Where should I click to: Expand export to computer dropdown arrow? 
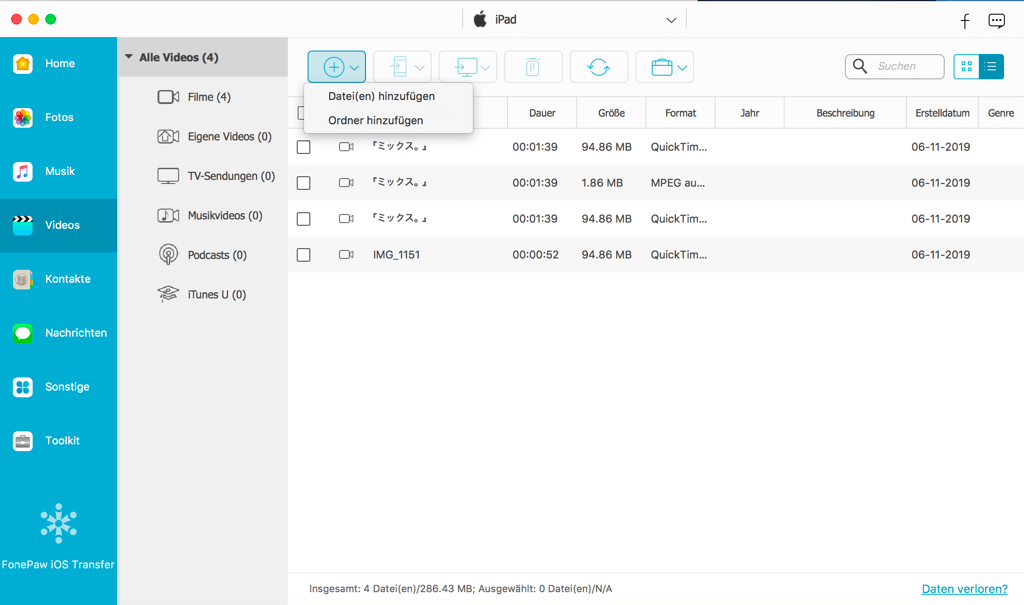(x=485, y=67)
